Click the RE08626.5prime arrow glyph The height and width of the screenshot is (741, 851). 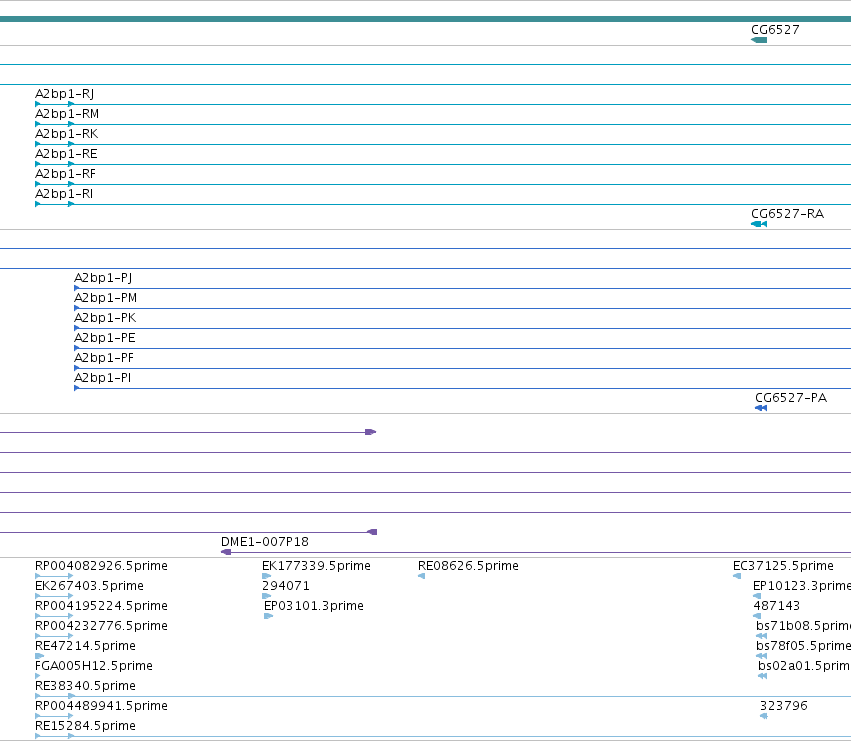point(421,576)
